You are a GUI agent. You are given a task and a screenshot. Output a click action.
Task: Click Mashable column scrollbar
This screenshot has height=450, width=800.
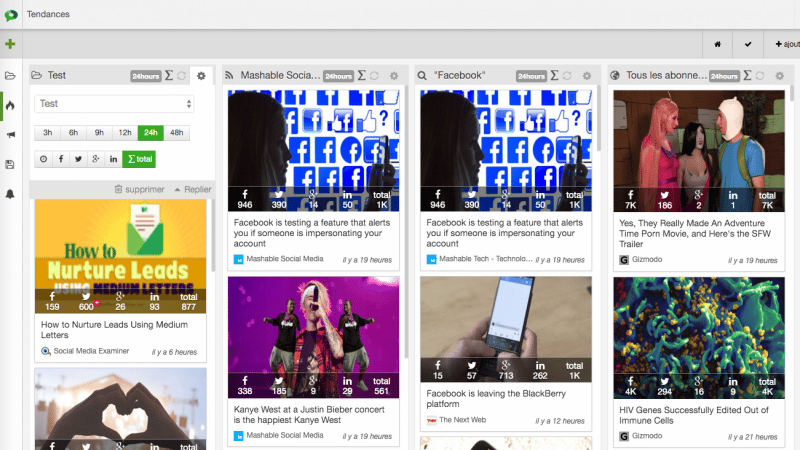coord(406,222)
